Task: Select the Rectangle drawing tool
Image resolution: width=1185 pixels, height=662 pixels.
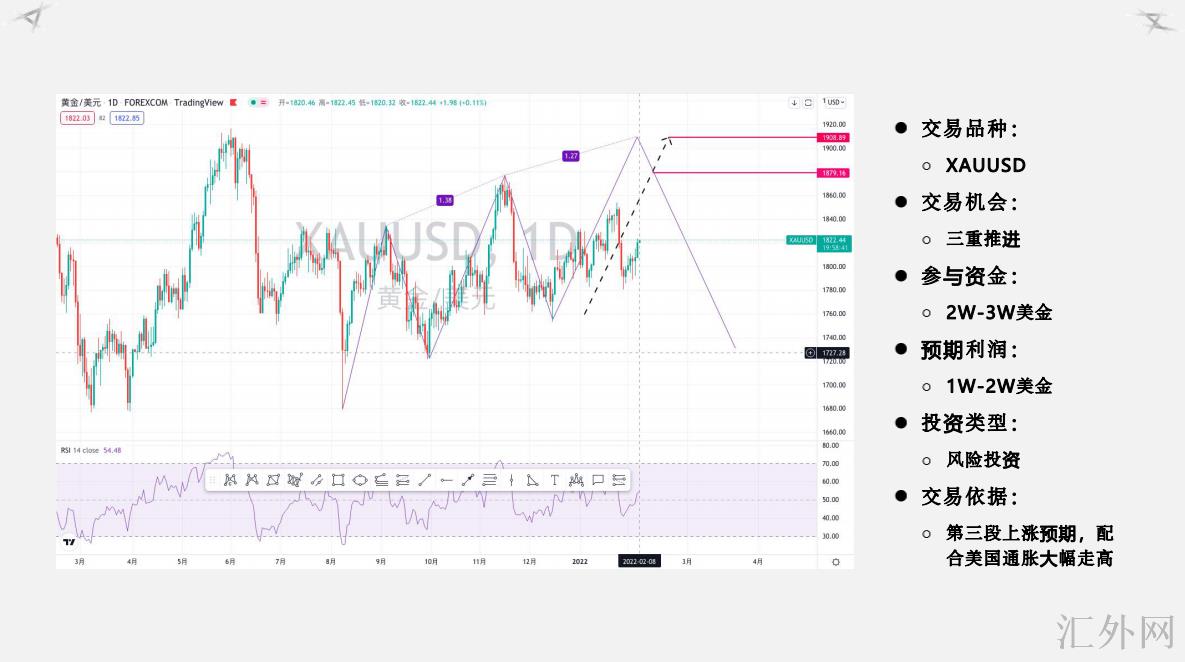Action: (338, 480)
